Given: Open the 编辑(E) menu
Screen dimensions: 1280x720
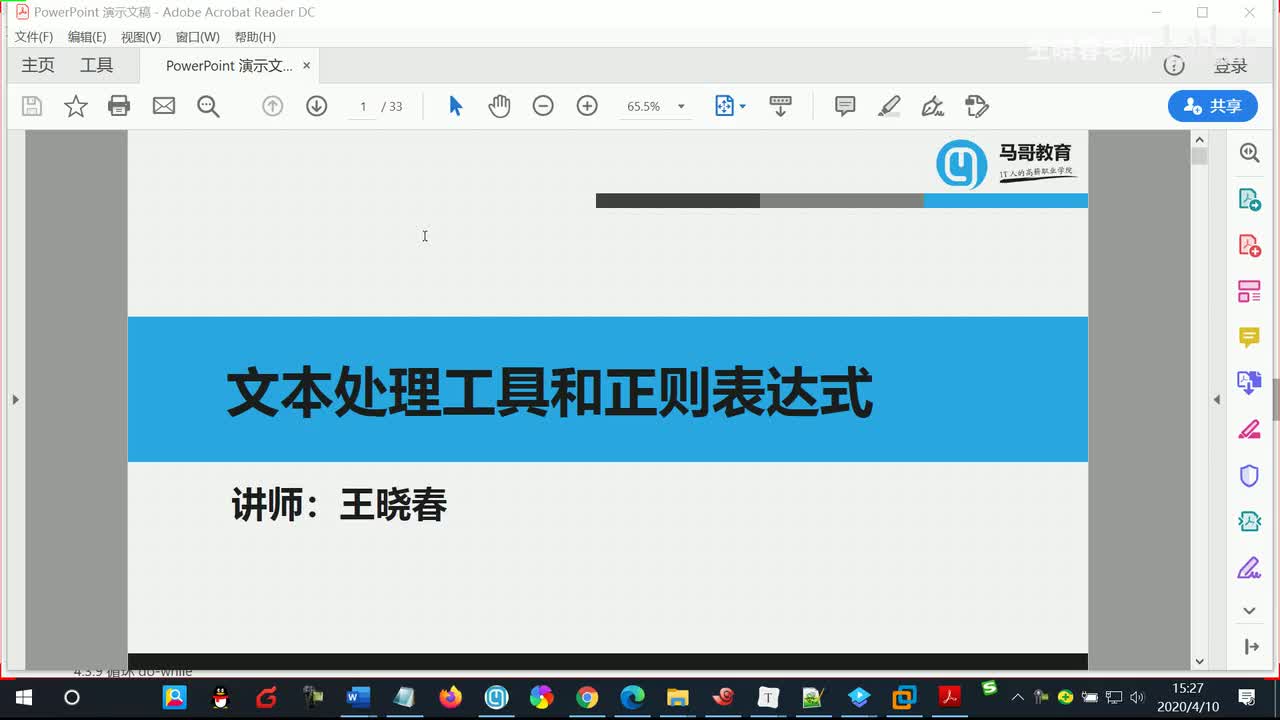Looking at the screenshot, I should [87, 37].
